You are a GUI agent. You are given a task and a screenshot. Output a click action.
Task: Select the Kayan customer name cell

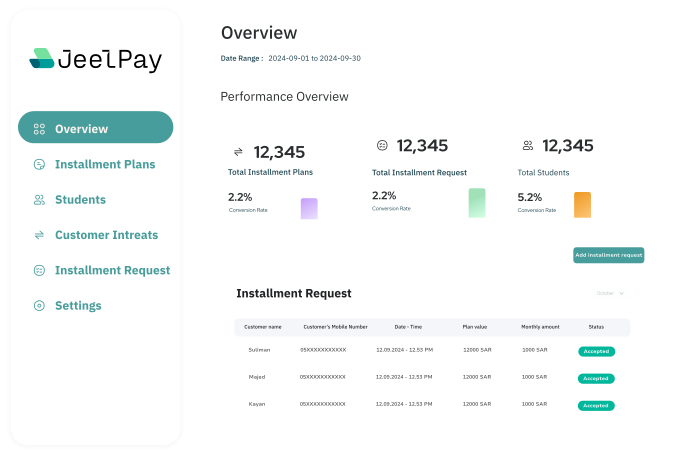[257, 404]
